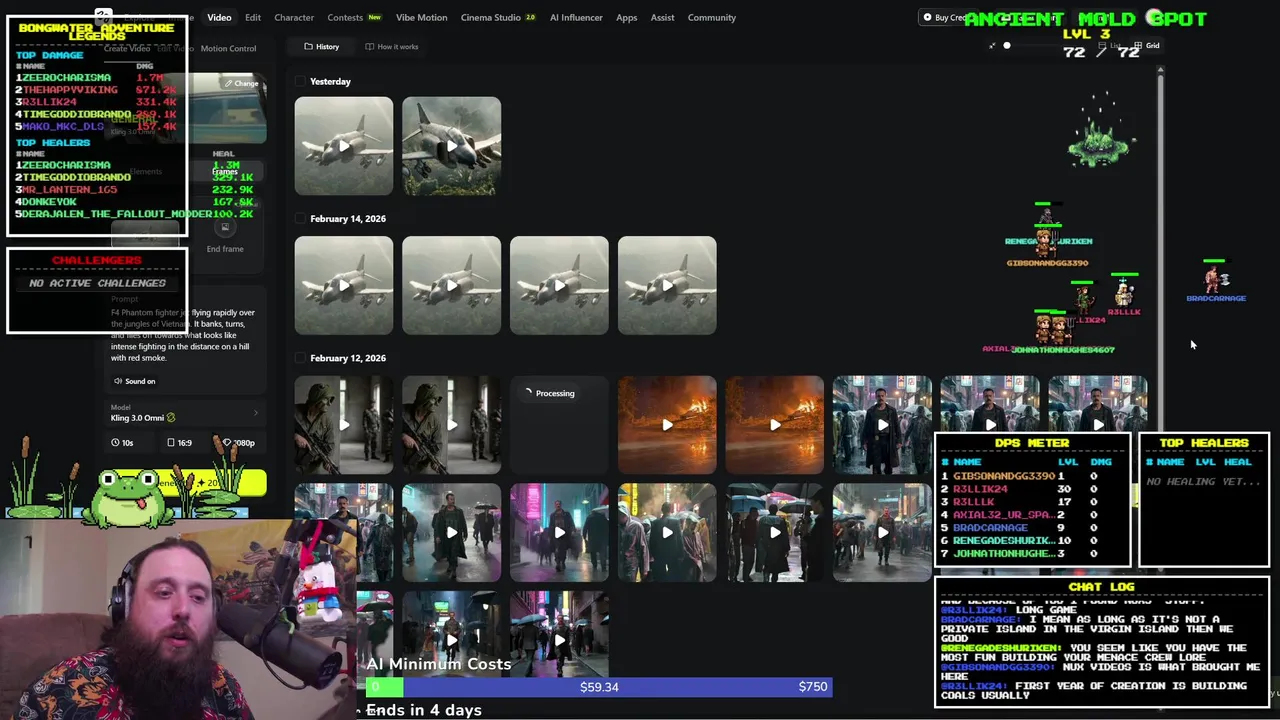
Task: Open the Edit menu item
Action: coord(253,17)
